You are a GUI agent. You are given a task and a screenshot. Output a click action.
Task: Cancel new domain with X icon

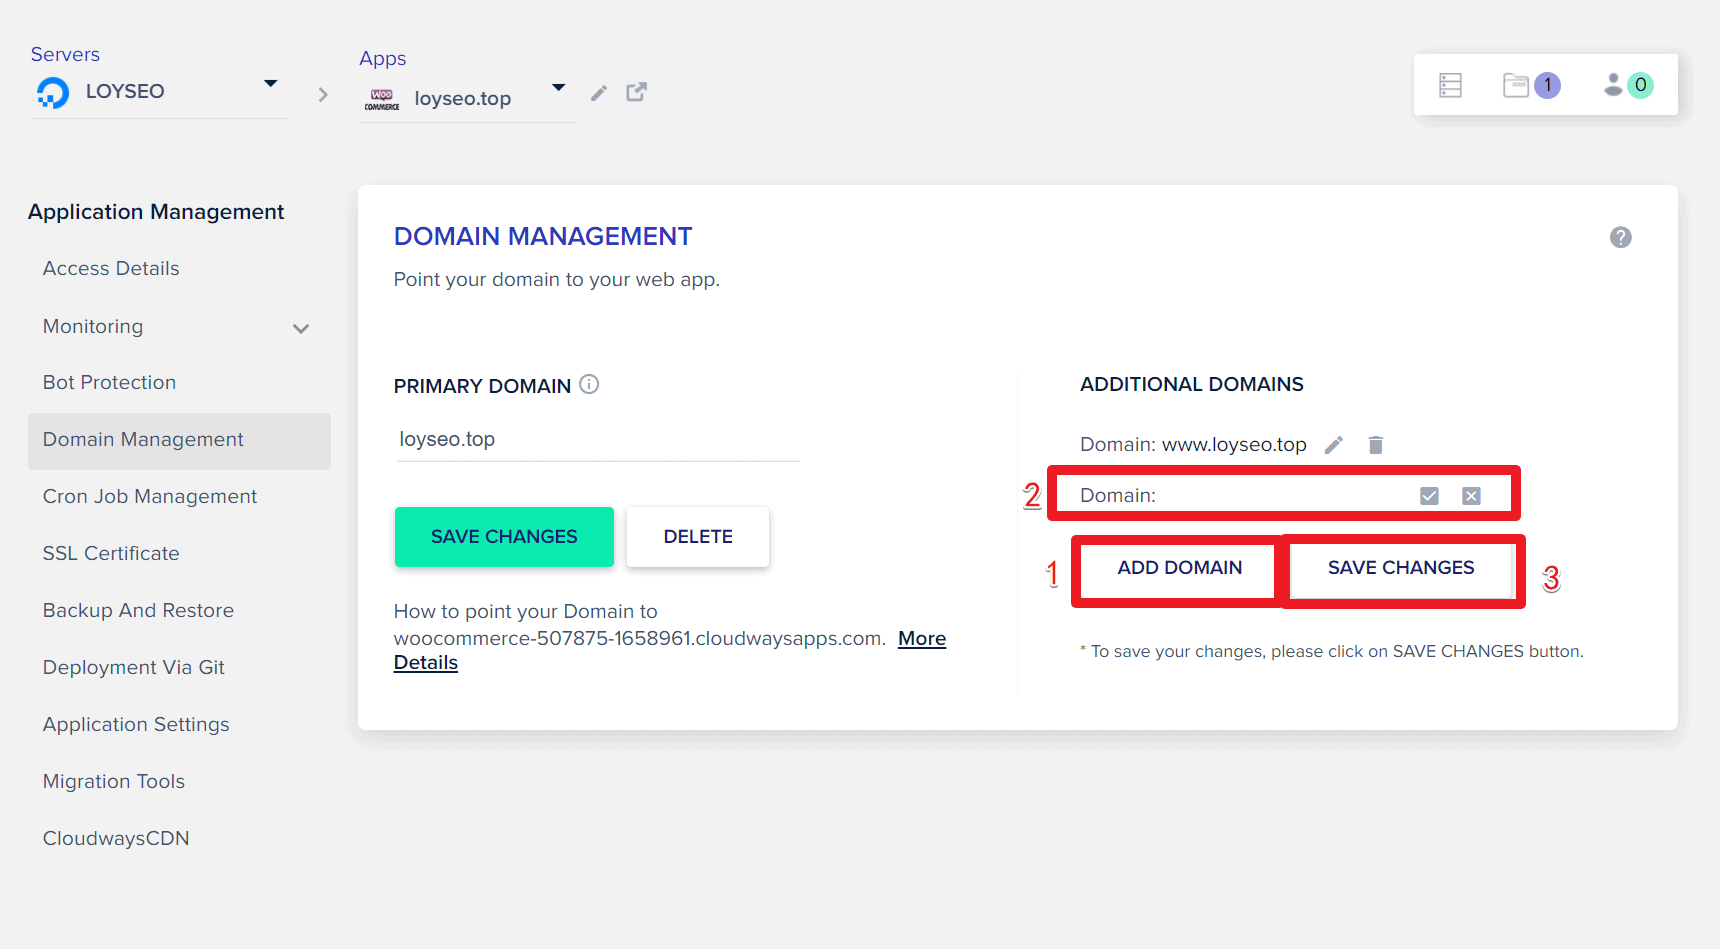1471,496
